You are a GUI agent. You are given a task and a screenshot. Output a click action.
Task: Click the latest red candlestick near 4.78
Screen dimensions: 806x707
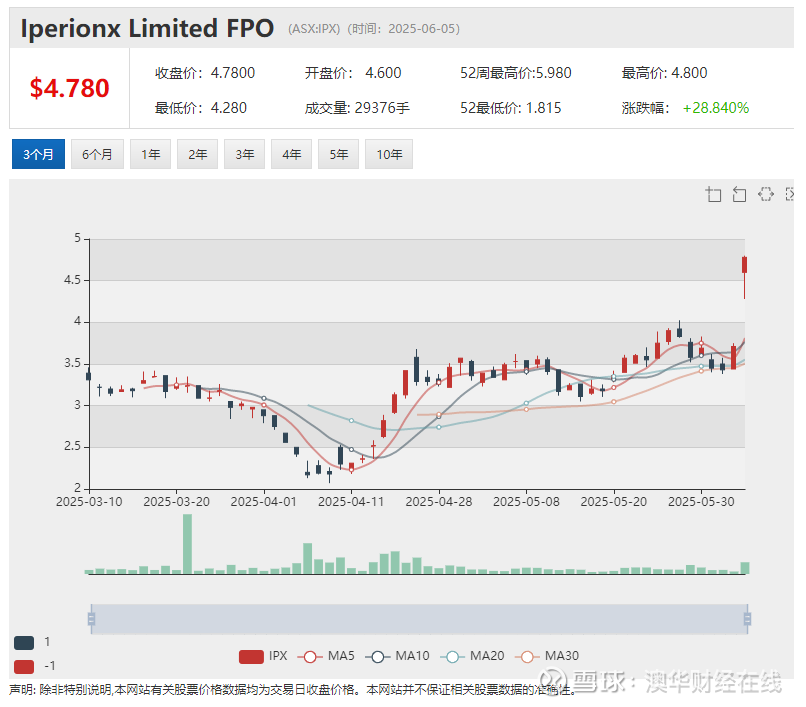pos(744,264)
